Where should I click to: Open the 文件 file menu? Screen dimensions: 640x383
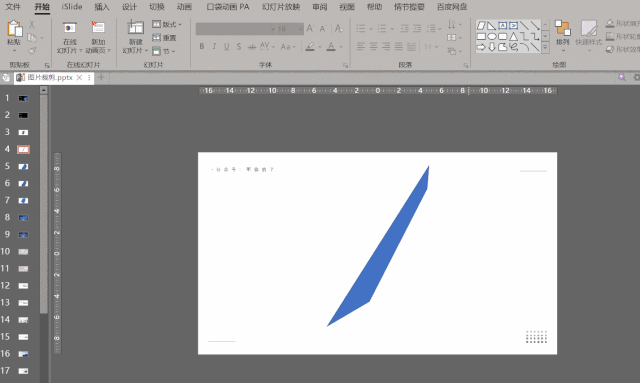point(13,7)
